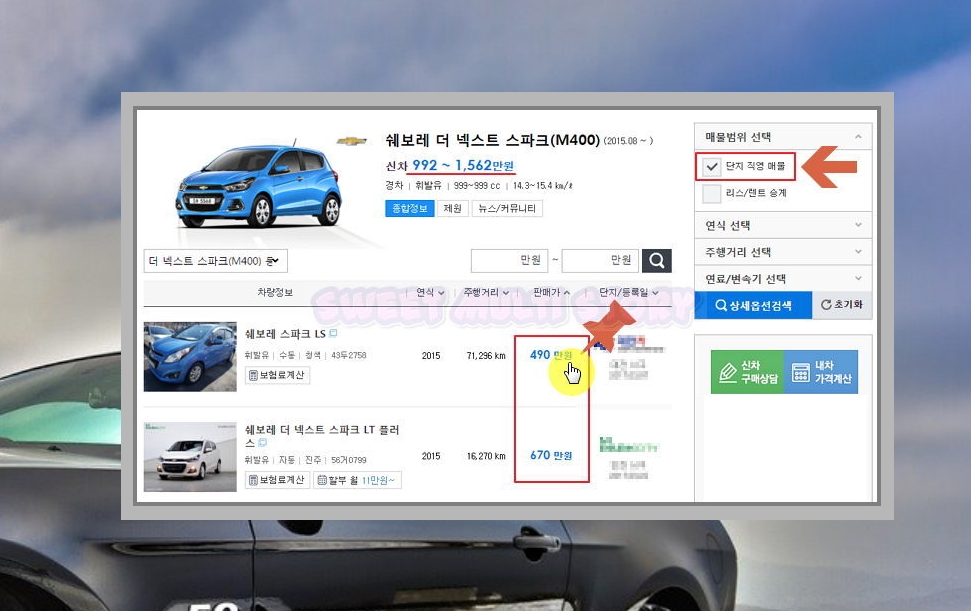Click the 쉐보레 더 넥스트 스파크(M400) heading

tap(492, 140)
